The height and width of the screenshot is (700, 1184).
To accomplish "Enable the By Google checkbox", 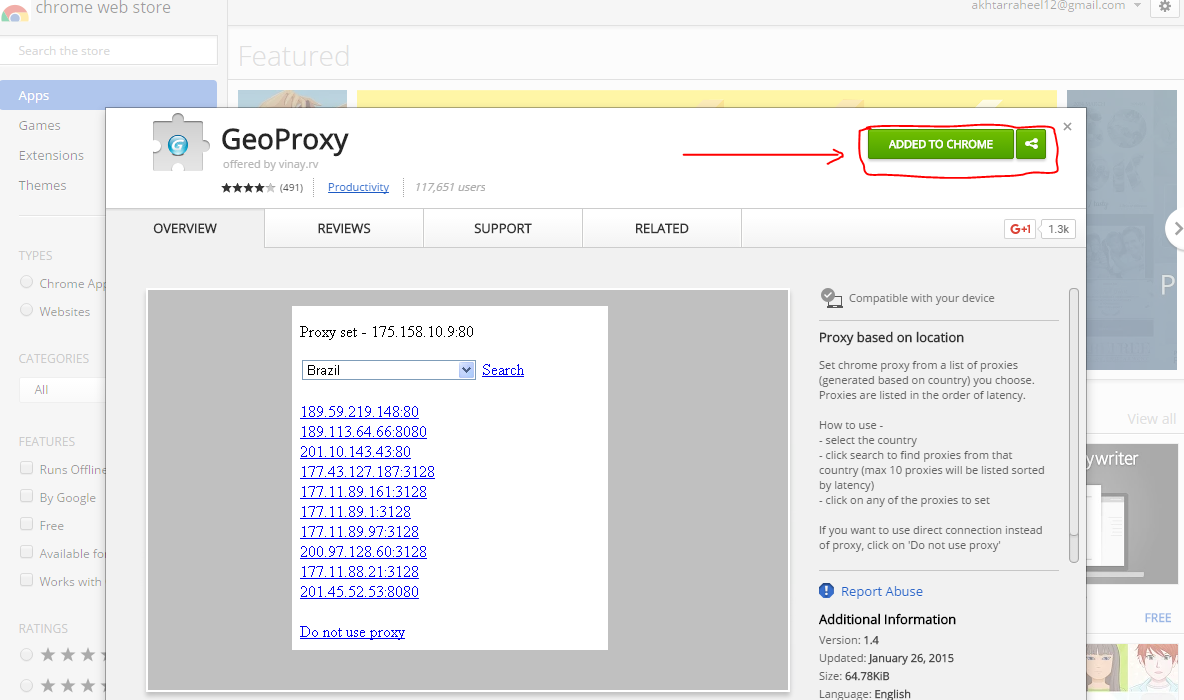I will [26, 496].
